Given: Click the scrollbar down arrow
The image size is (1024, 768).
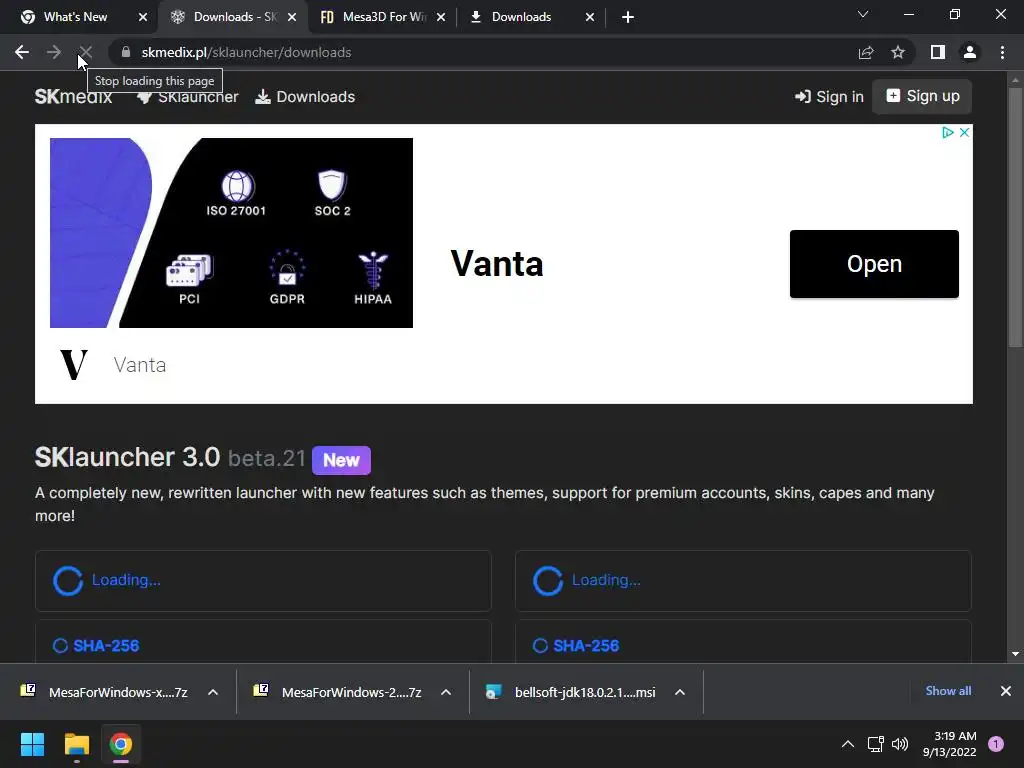Looking at the screenshot, I should point(1015,654).
